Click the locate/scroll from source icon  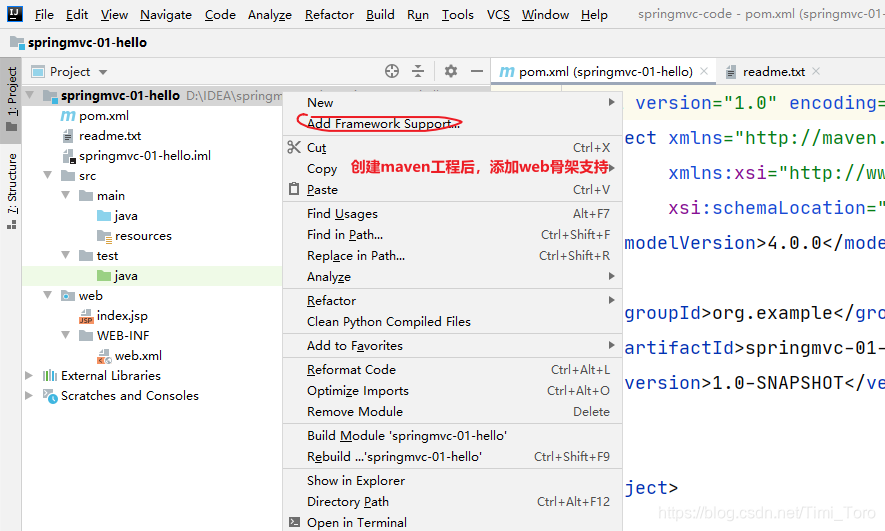pyautogui.click(x=392, y=71)
